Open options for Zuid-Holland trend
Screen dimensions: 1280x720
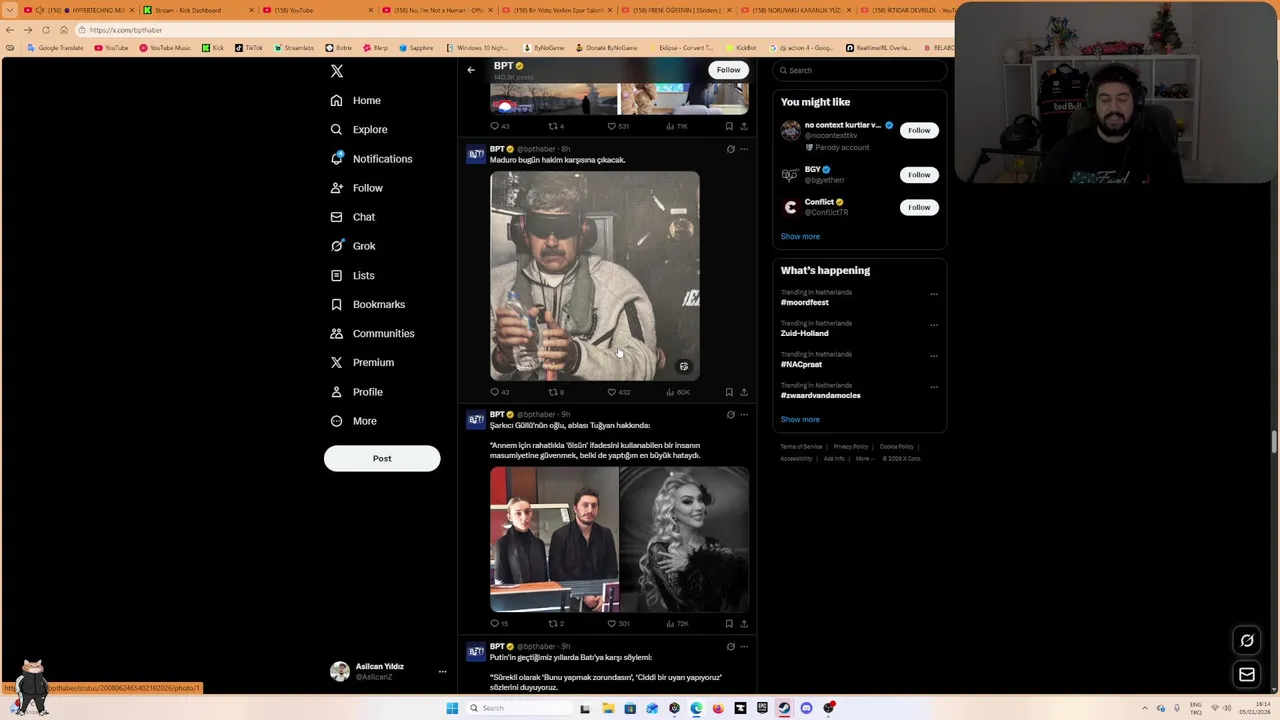[934, 325]
